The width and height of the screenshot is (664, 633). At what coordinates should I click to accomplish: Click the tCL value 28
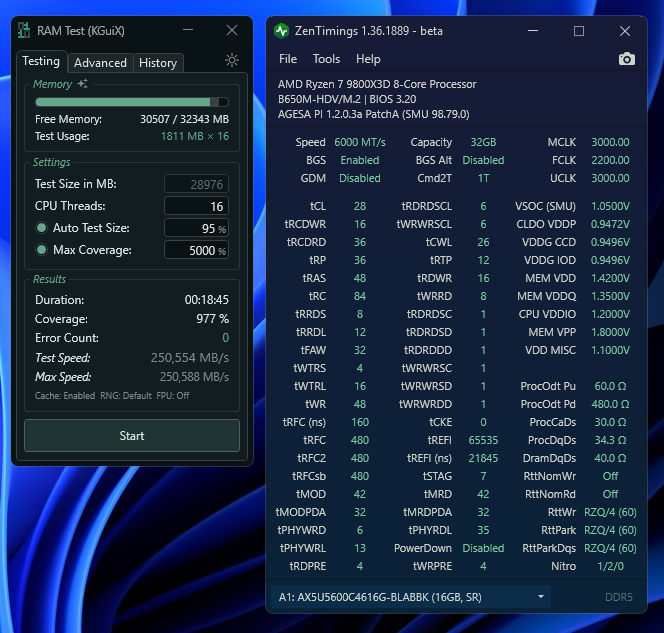point(360,206)
